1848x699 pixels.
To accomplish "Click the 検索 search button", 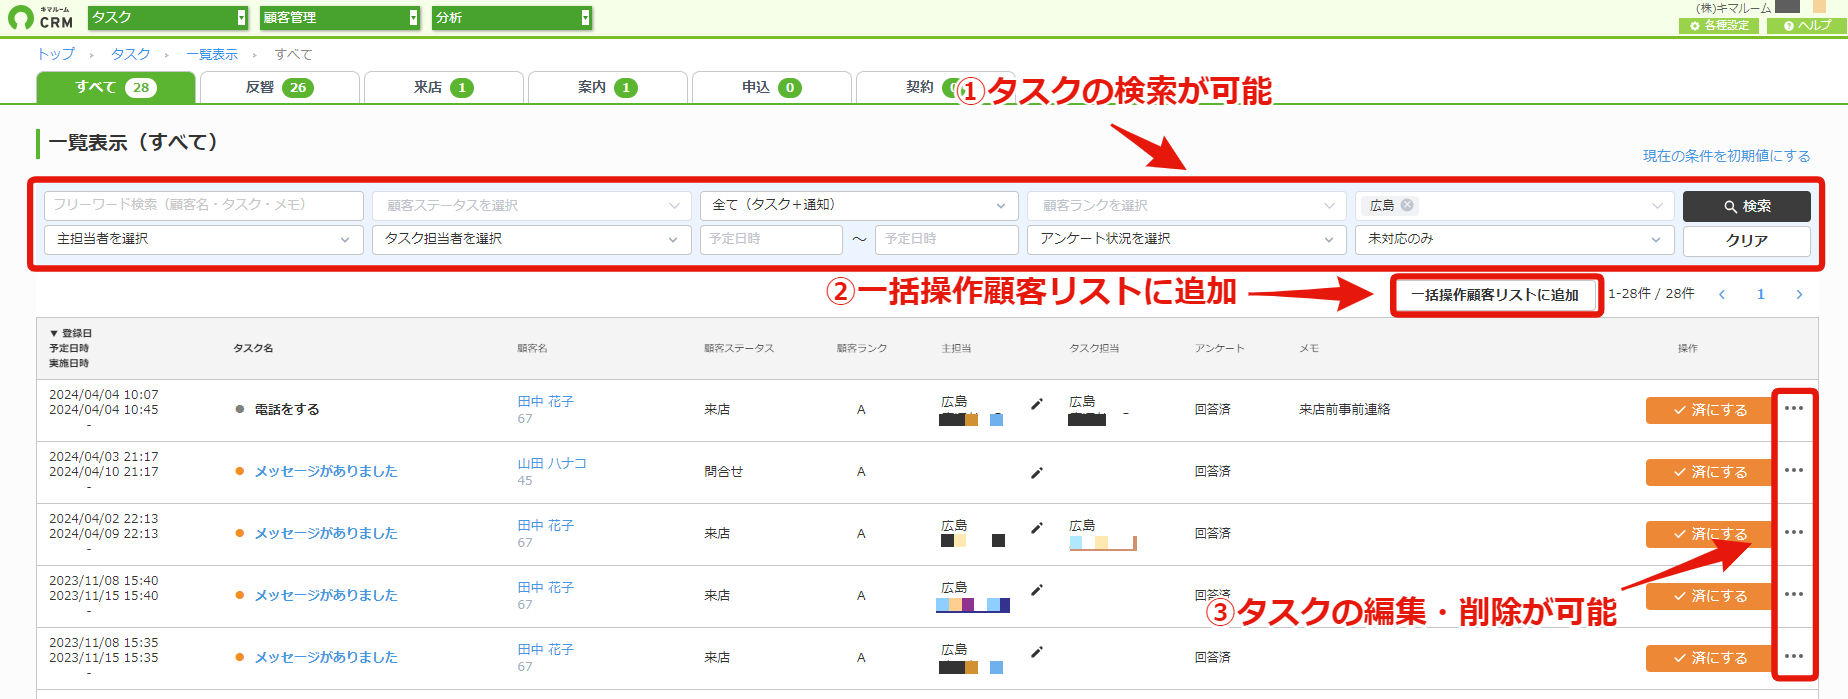I will click(1747, 206).
